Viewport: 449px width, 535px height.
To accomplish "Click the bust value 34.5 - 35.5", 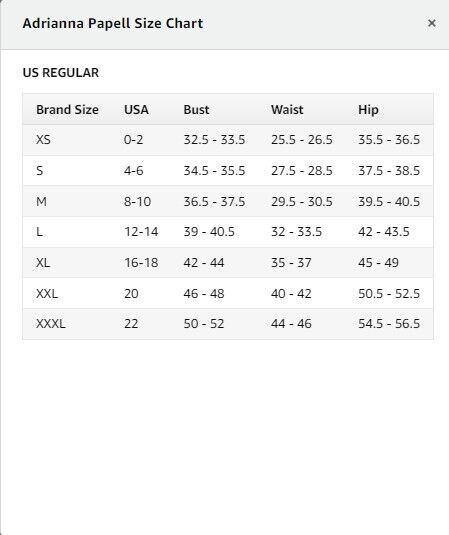I will tap(214, 171).
